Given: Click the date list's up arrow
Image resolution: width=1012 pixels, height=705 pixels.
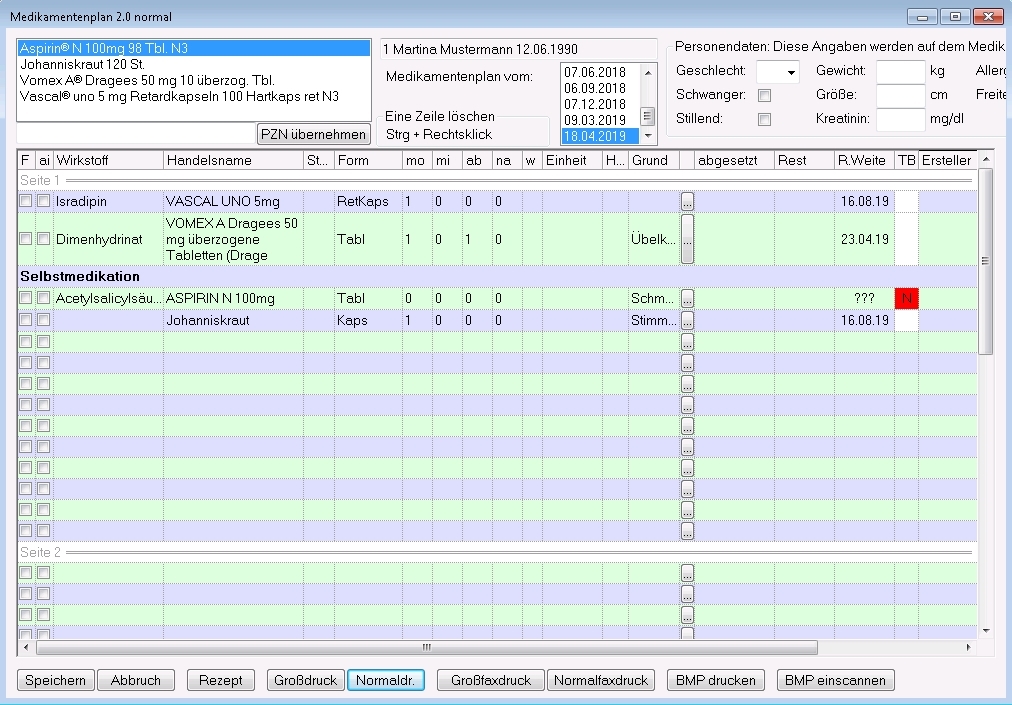Looking at the screenshot, I should [648, 72].
